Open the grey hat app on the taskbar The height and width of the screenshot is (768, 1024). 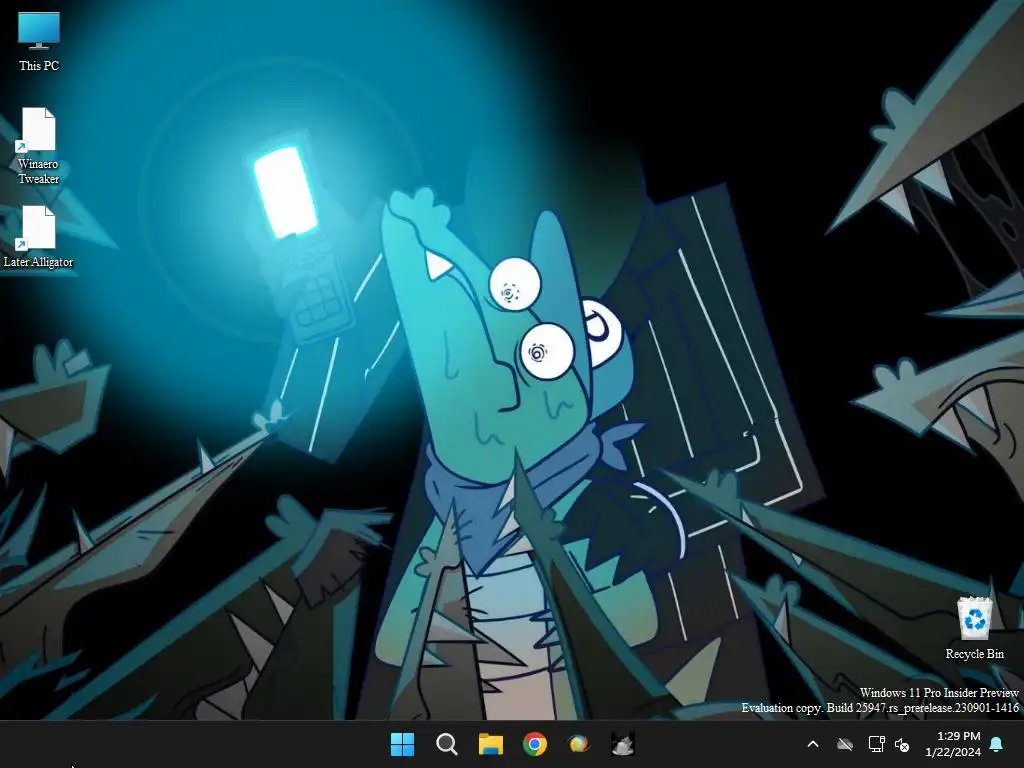pyautogui.click(x=622, y=744)
